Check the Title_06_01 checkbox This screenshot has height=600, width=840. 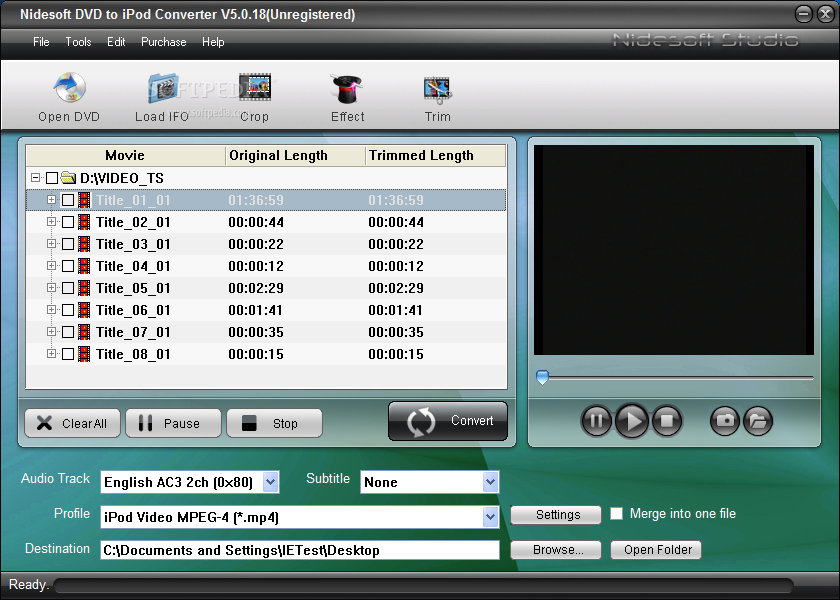68,310
